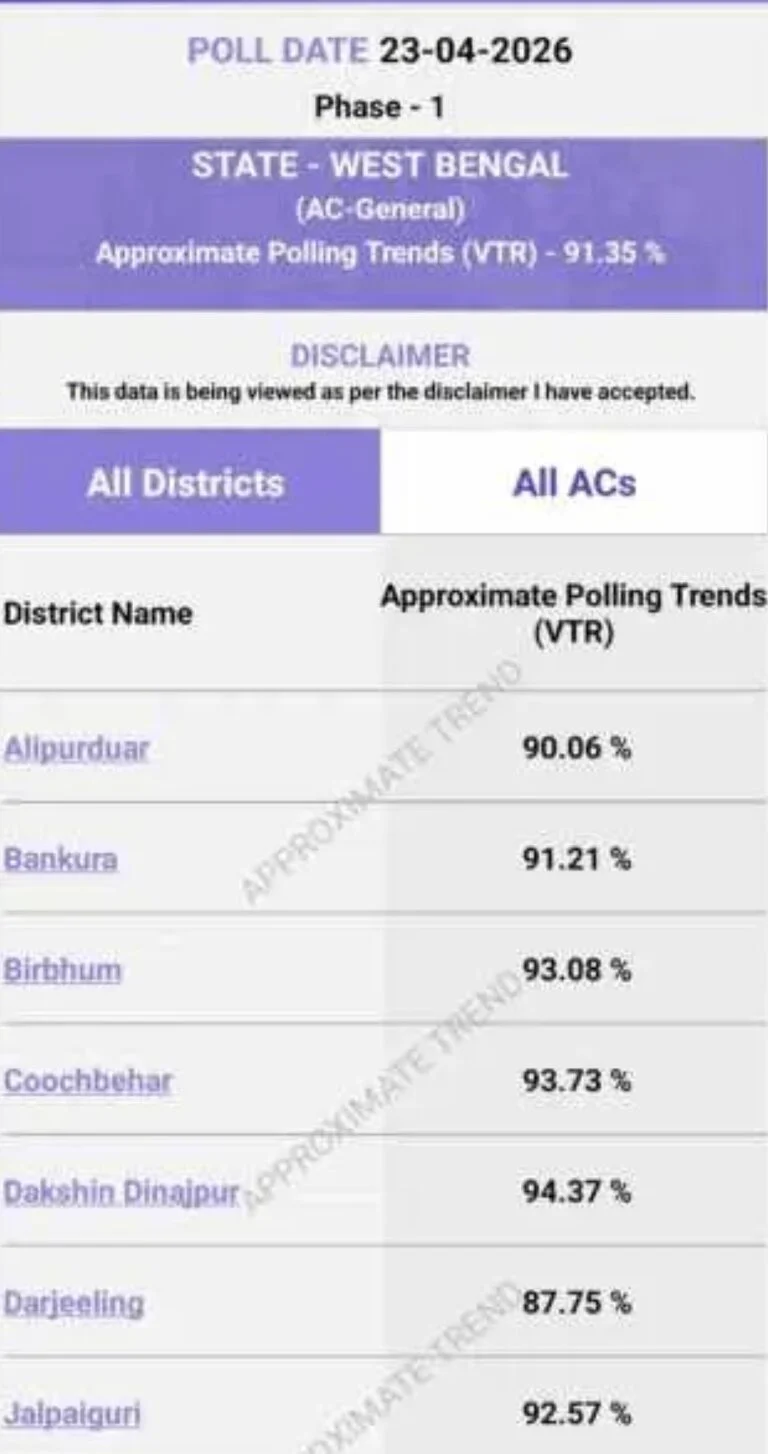Viewport: 768px width, 1454px height.
Task: Select the Bankura district link
Action: 61,859
